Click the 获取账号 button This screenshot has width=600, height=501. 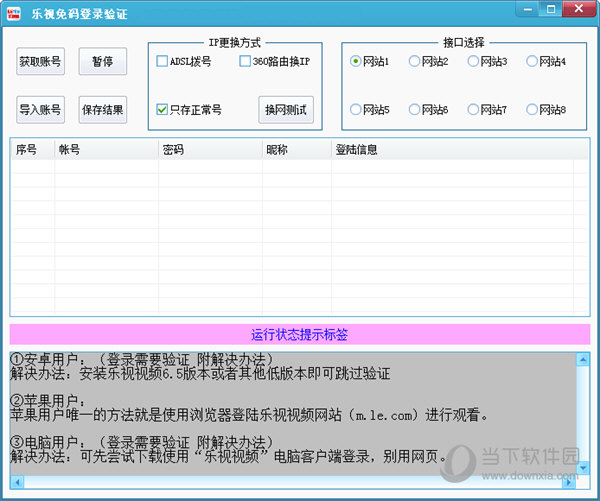tap(40, 61)
